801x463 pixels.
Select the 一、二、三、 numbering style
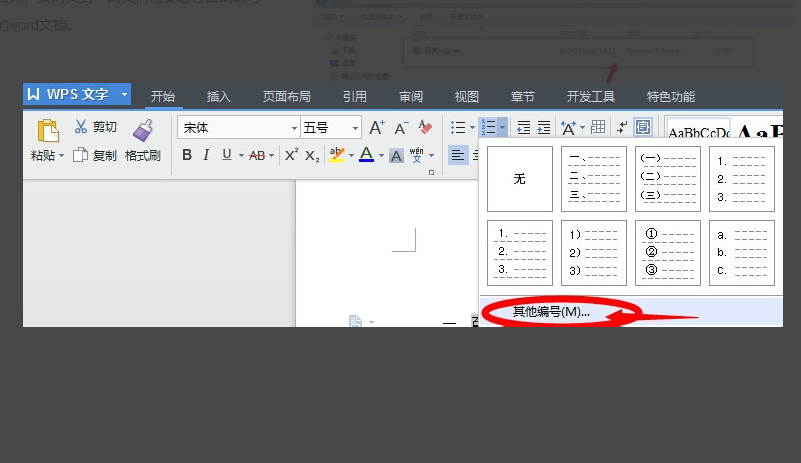[x=594, y=179]
